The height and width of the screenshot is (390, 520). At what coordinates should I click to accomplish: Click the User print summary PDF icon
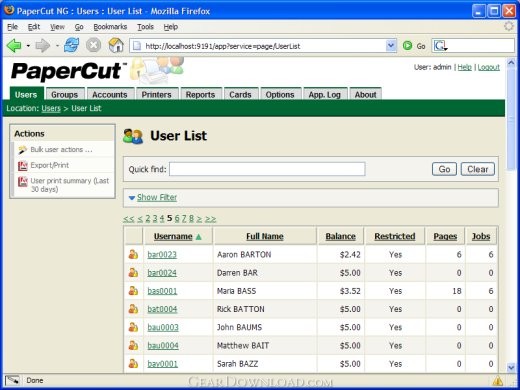pyautogui.click(x=22, y=181)
